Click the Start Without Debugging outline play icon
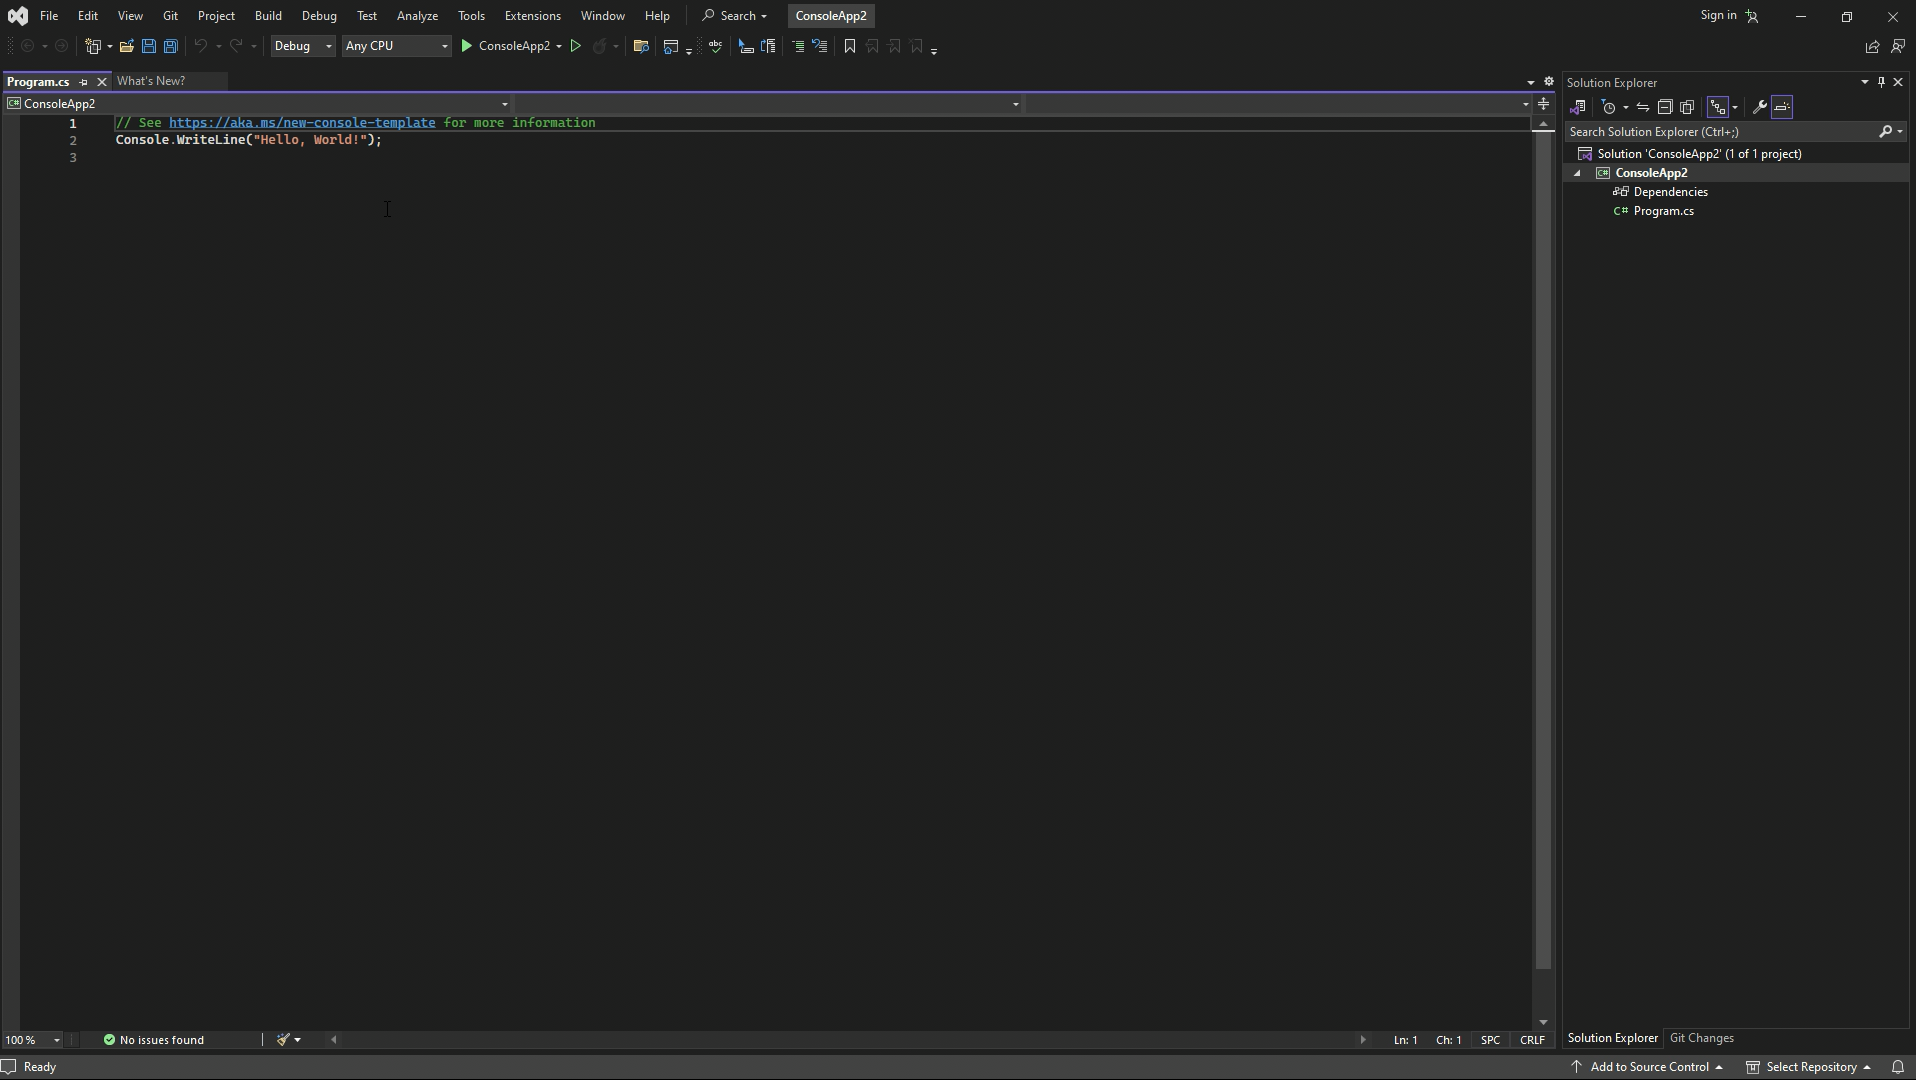Image resolution: width=1916 pixels, height=1080 pixels. coord(576,46)
